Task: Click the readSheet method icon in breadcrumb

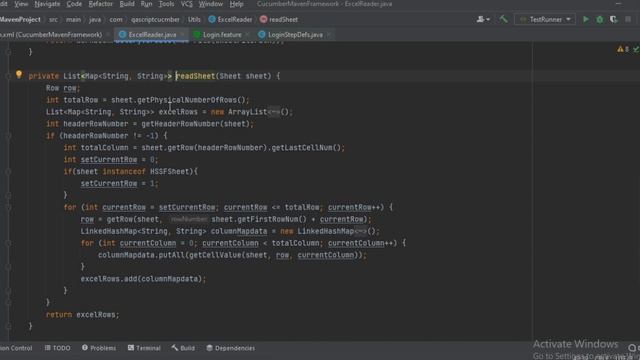Action: (x=263, y=19)
